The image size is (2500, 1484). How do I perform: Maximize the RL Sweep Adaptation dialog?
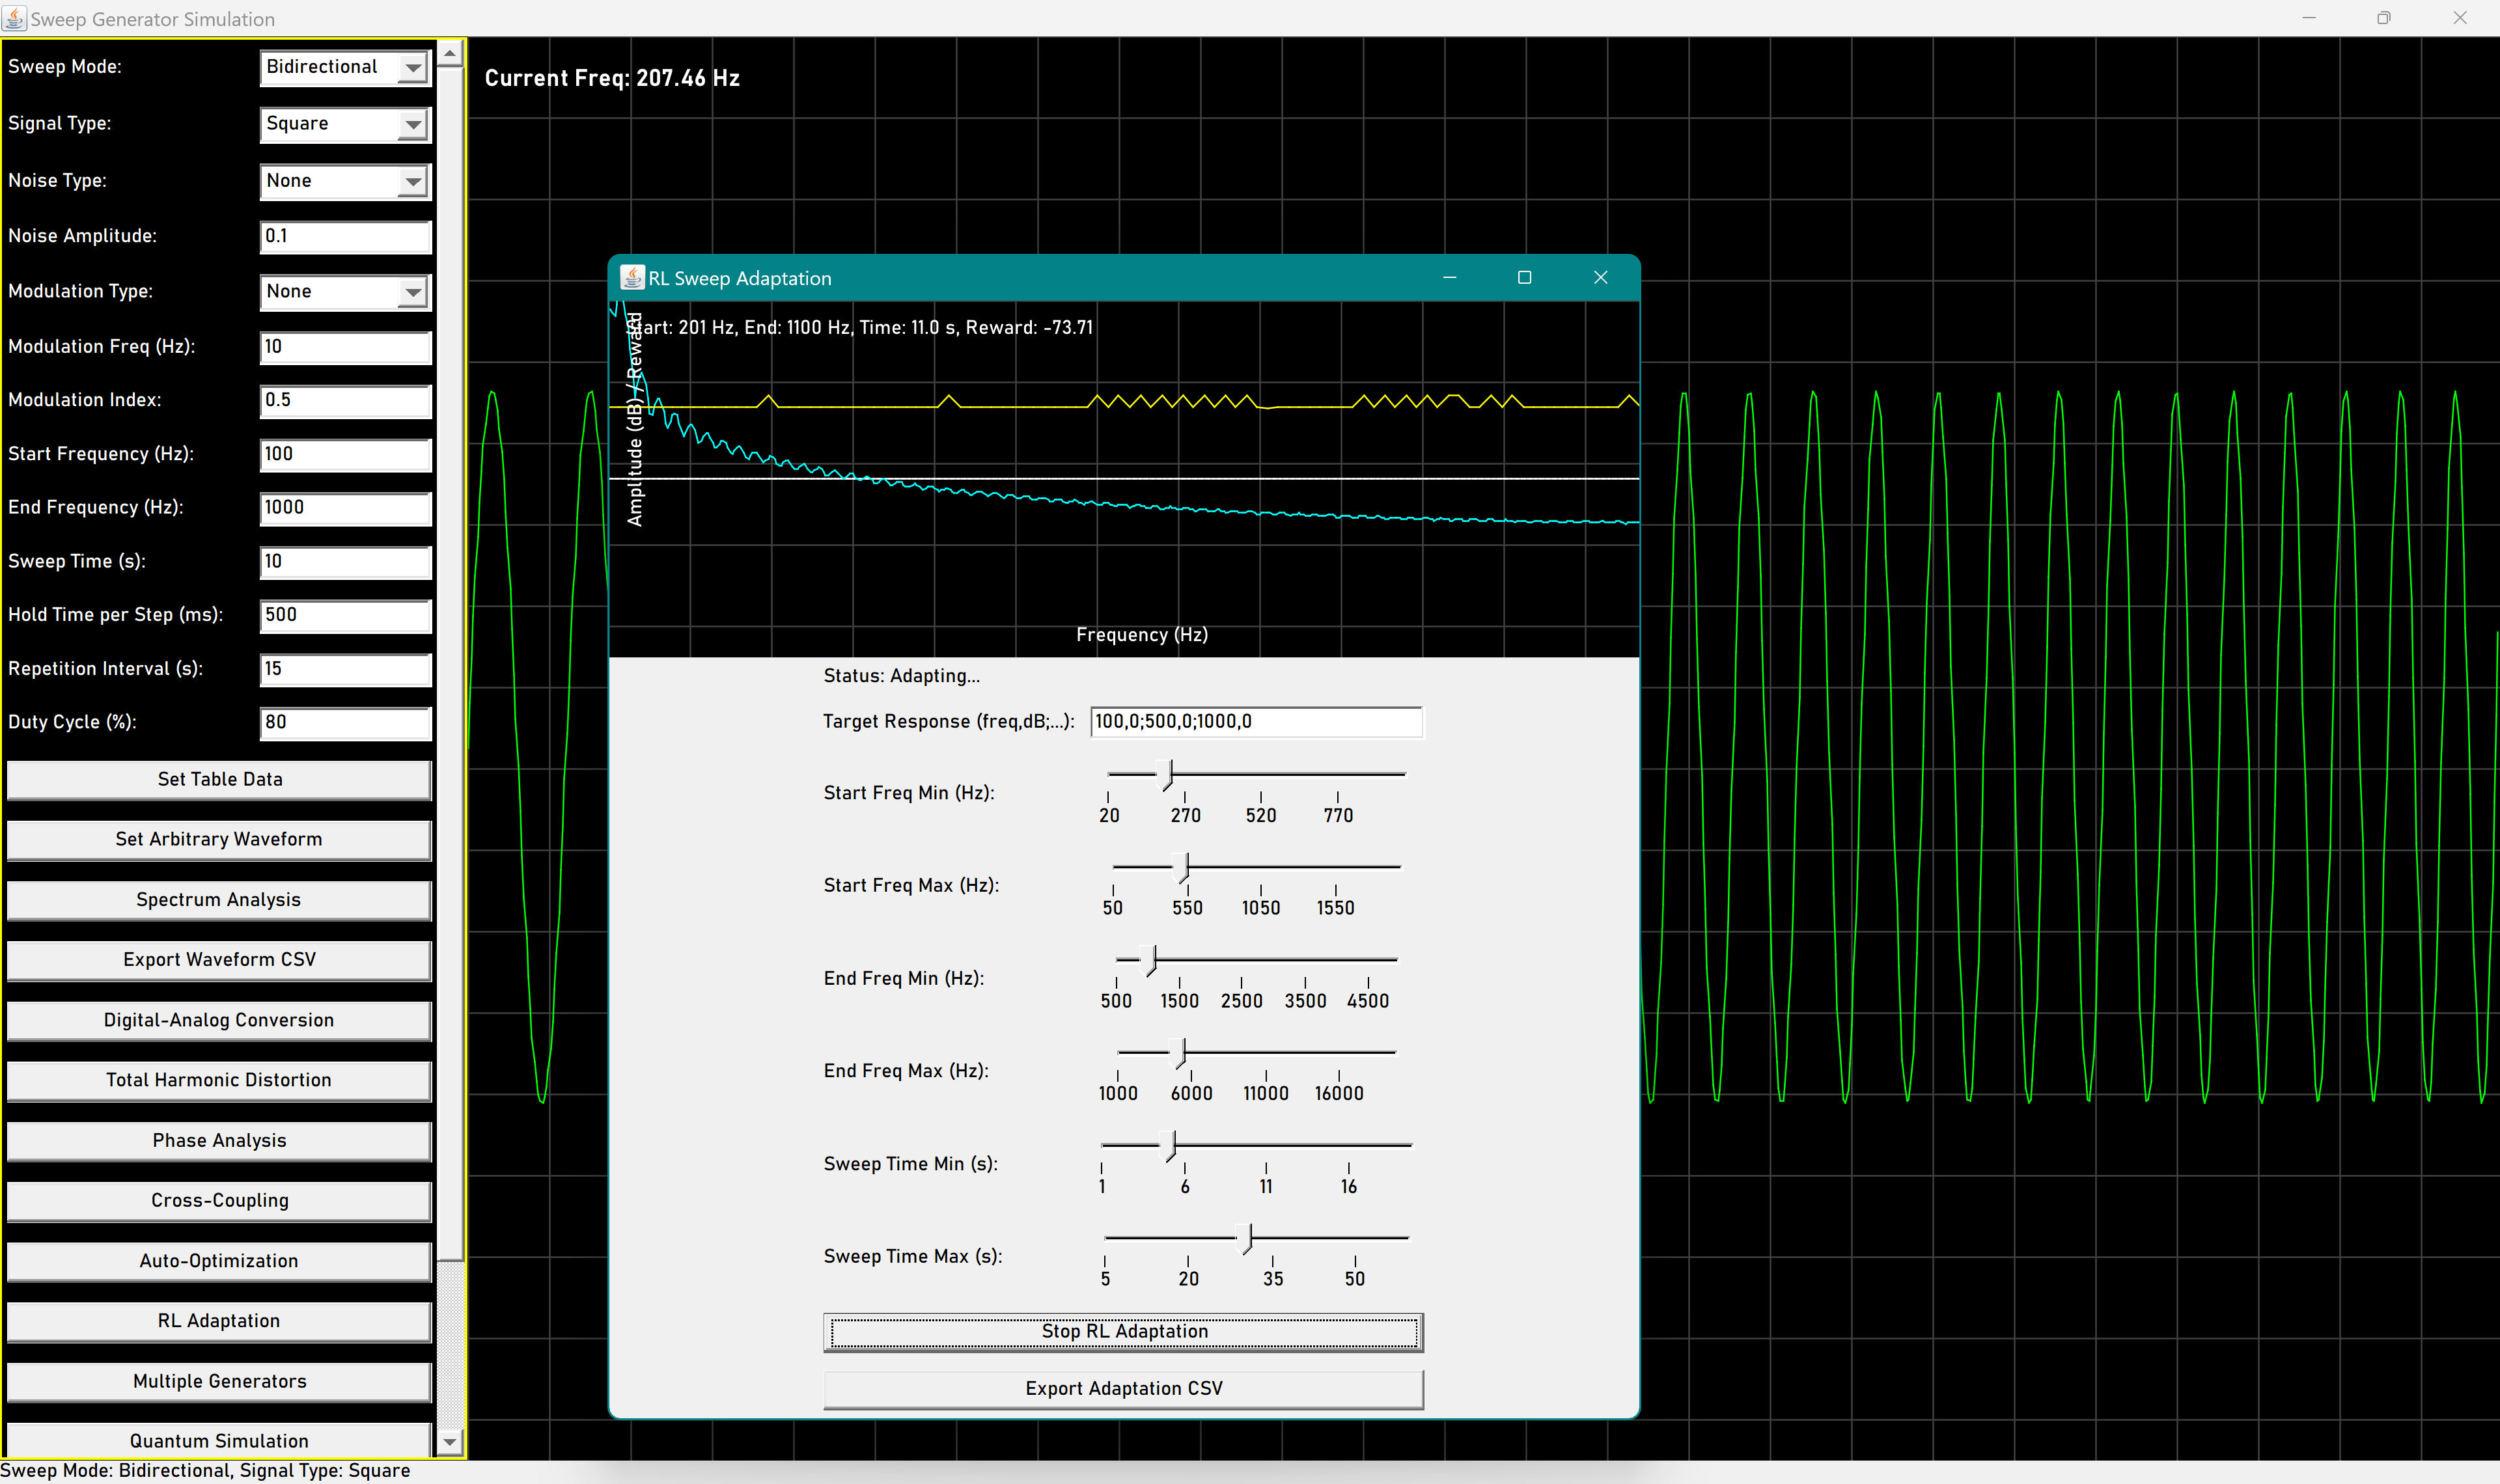(x=1524, y=278)
